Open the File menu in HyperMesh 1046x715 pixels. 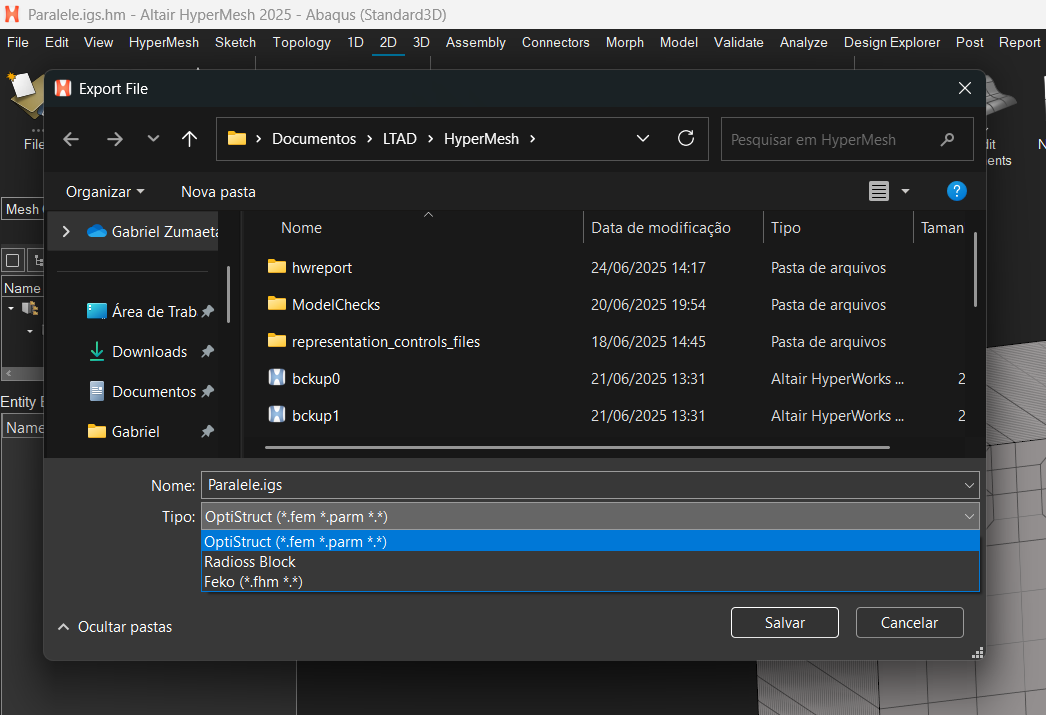click(x=17, y=42)
